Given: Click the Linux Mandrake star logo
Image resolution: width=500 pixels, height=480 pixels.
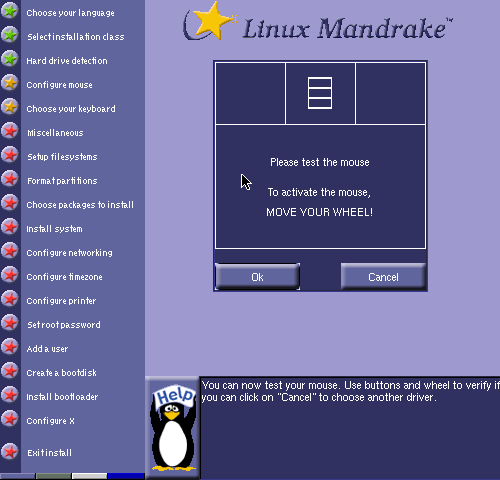Looking at the screenshot, I should pyautogui.click(x=210, y=22).
